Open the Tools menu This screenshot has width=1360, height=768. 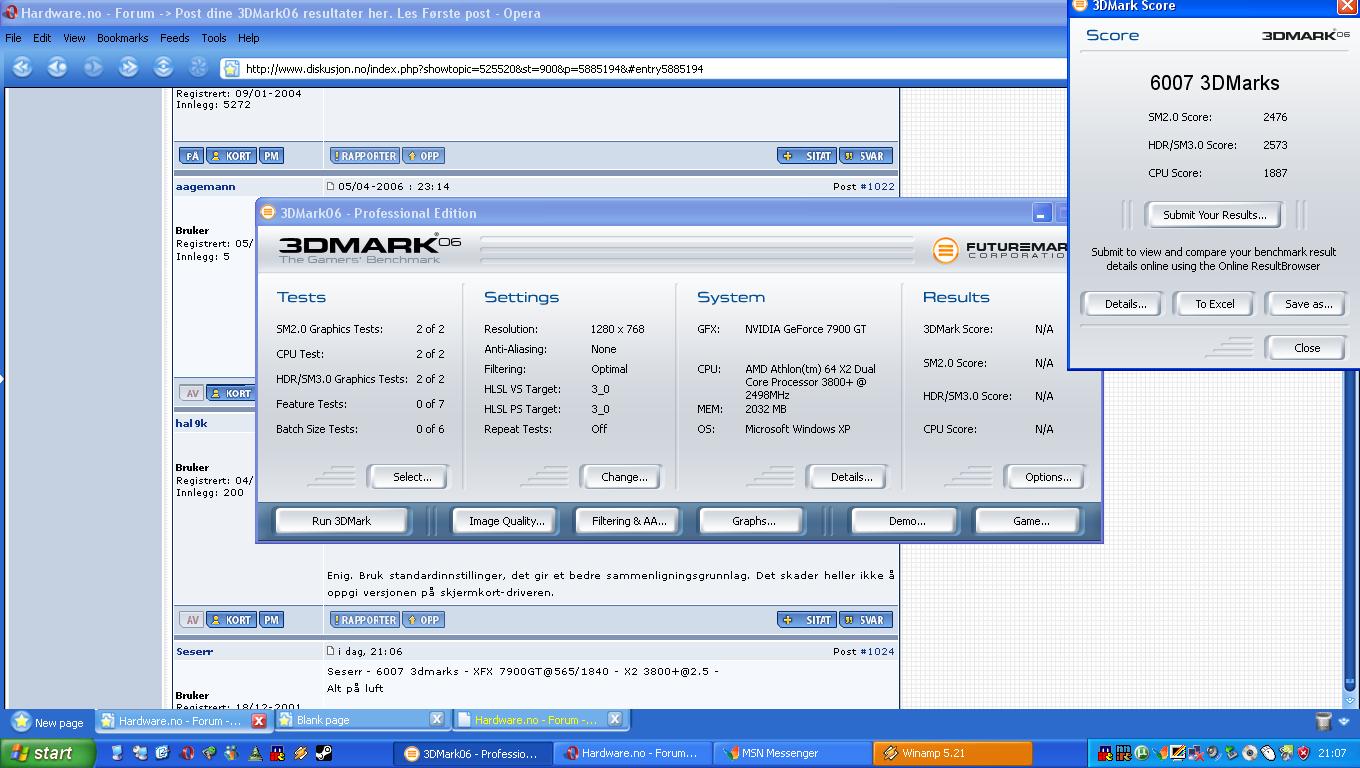[x=214, y=38]
